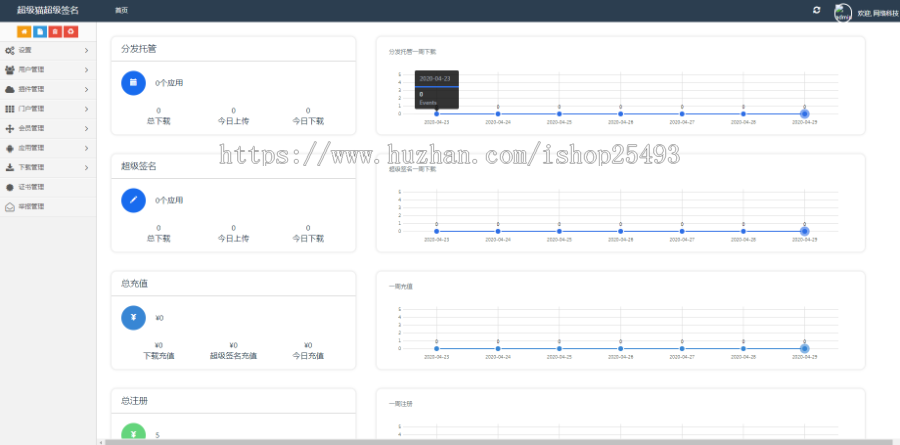The width and height of the screenshot is (900, 445).
Task: Click the red trash shortcut icon
Action: [55, 32]
